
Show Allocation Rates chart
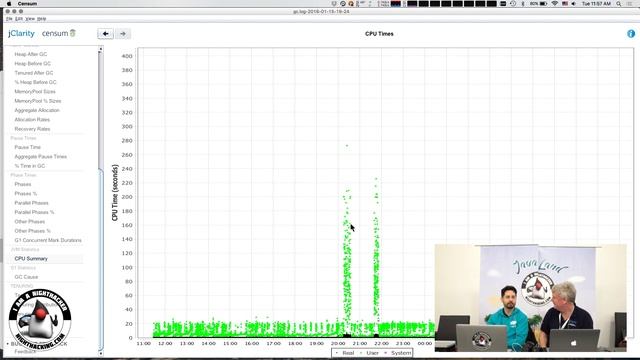coord(32,120)
